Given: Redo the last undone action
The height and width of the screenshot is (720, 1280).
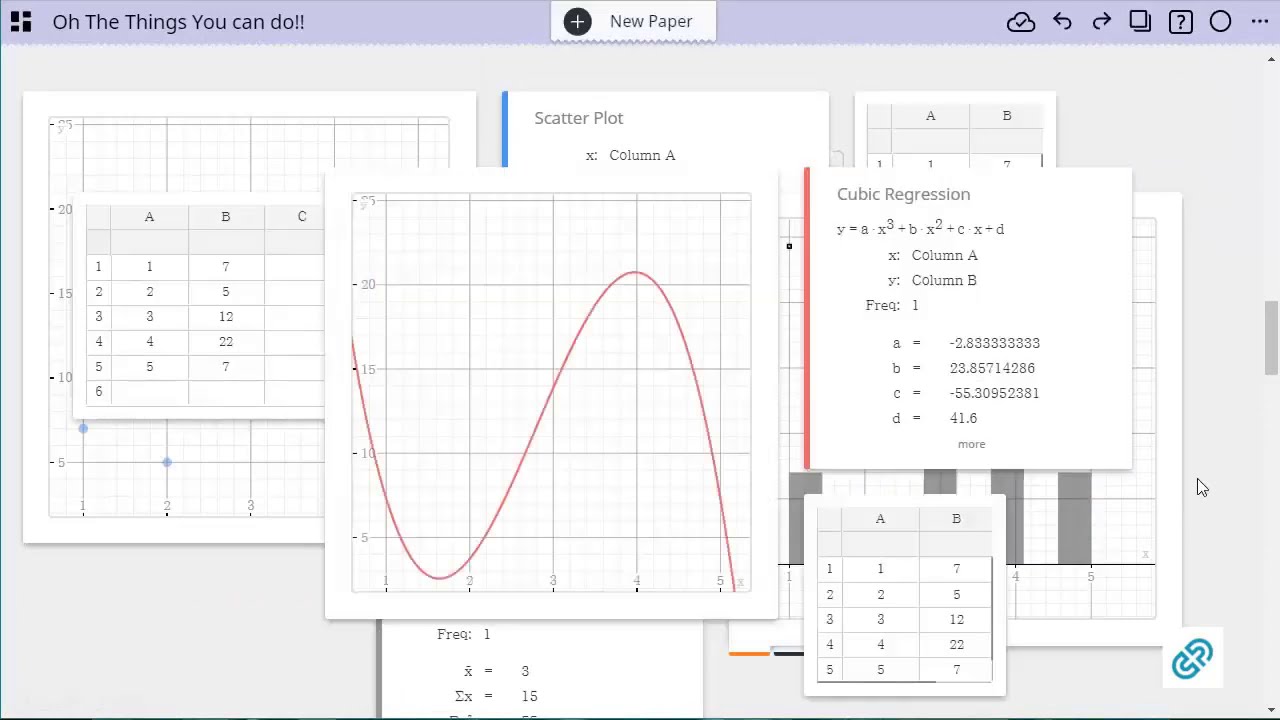Looking at the screenshot, I should (x=1101, y=22).
